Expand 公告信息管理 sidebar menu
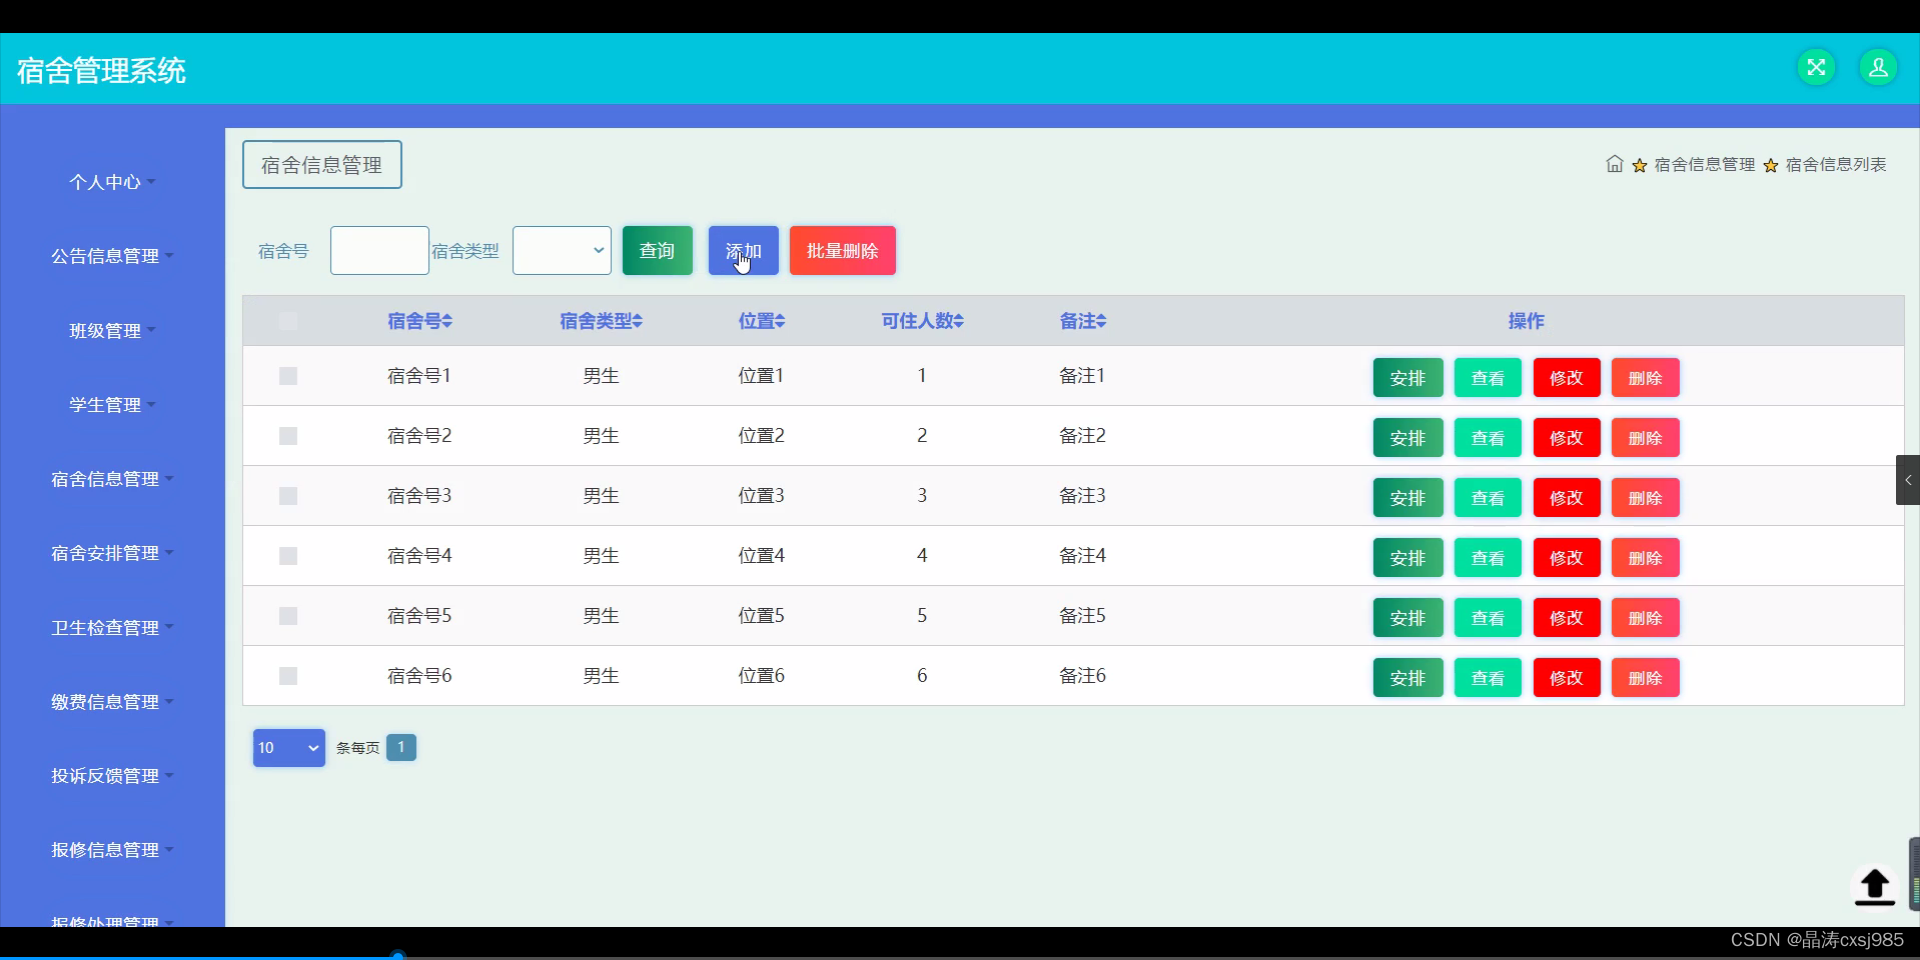1920x960 pixels. click(112, 256)
